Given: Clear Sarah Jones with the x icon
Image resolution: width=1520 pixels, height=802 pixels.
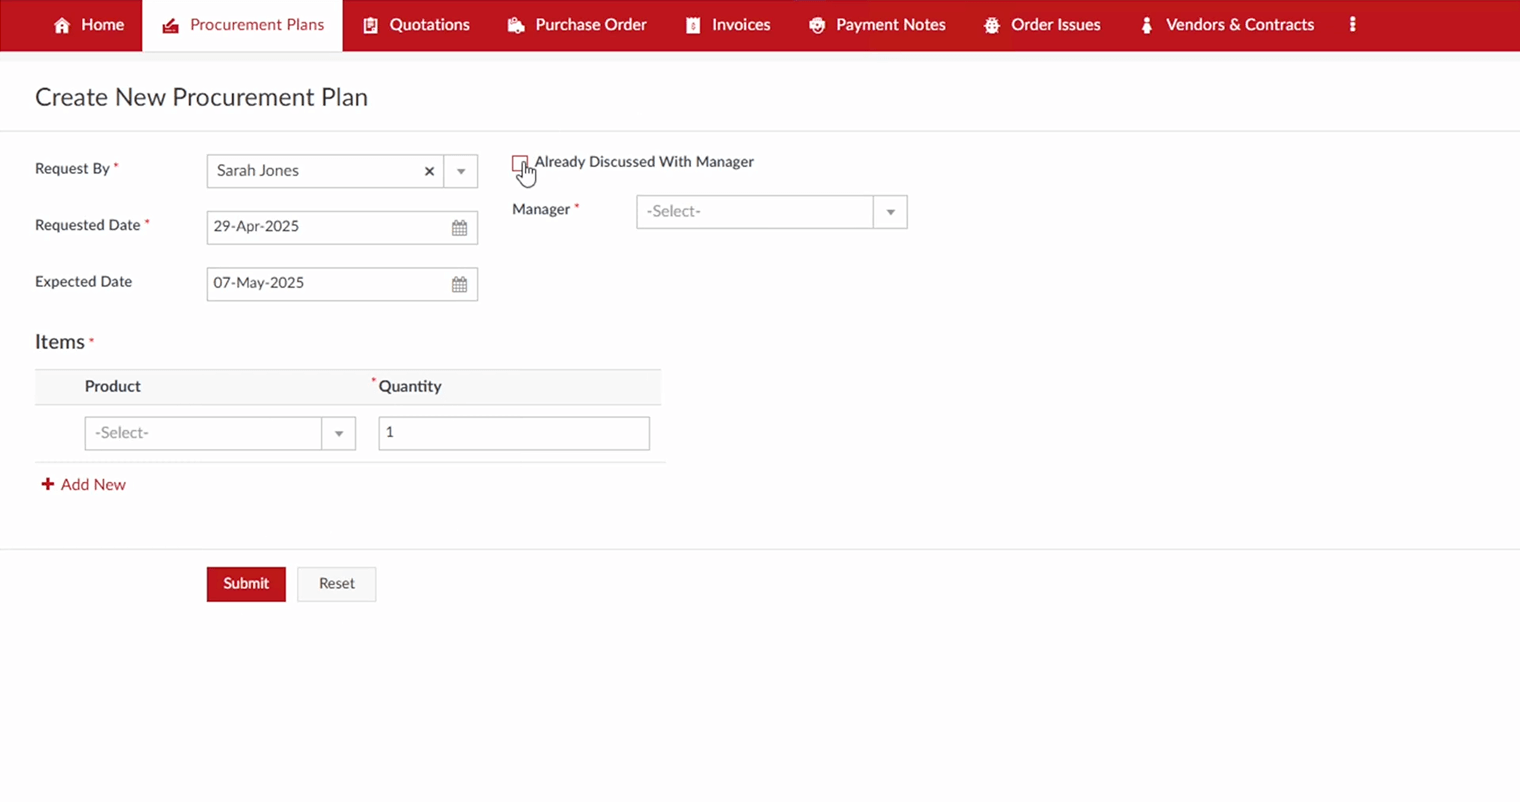Looking at the screenshot, I should [x=429, y=171].
